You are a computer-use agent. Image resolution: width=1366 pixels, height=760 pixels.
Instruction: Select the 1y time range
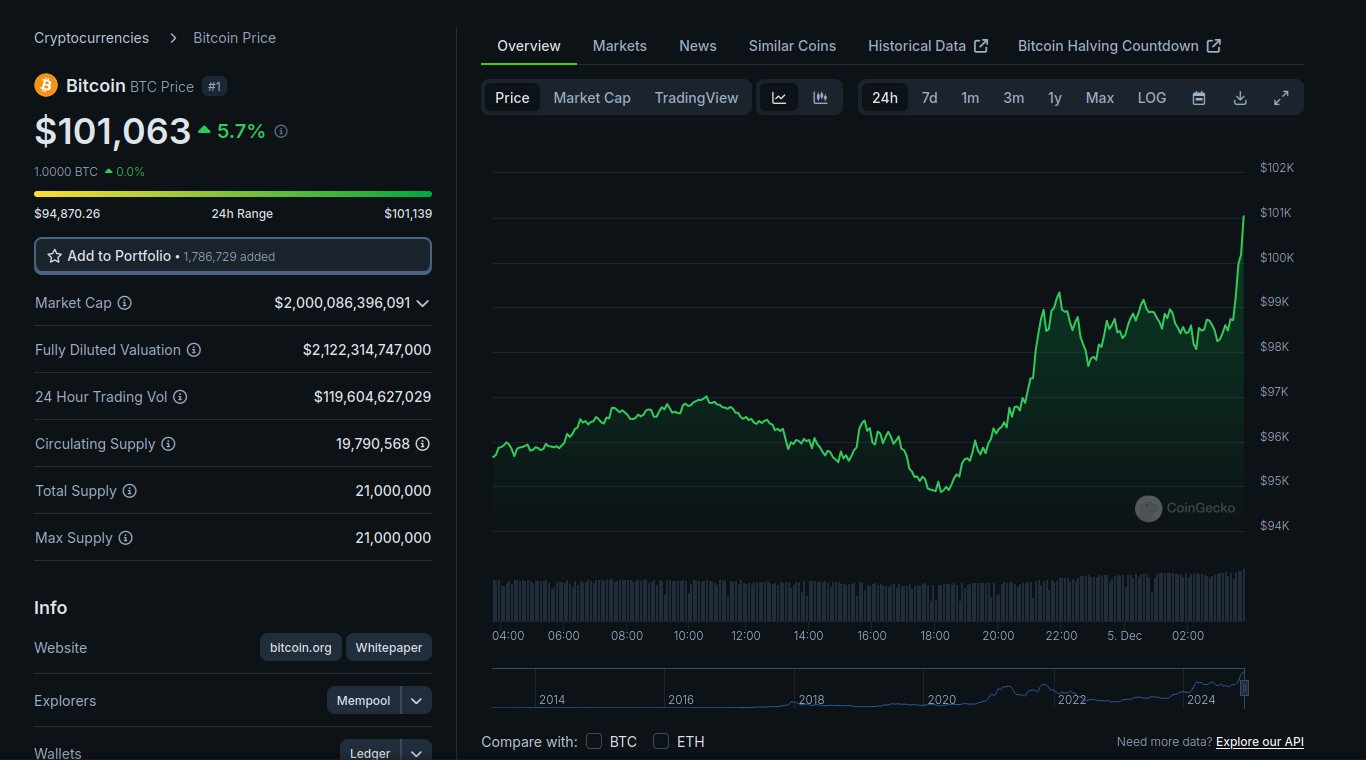point(1055,97)
